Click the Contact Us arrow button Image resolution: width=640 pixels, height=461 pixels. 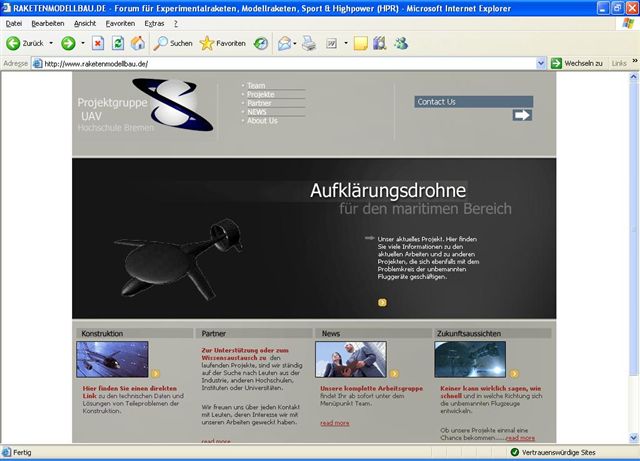point(522,115)
